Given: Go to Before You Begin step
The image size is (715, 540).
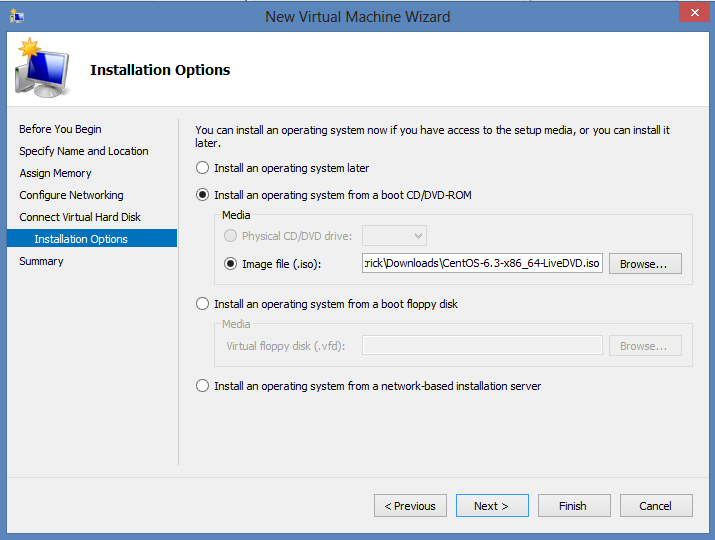Looking at the screenshot, I should tap(60, 129).
